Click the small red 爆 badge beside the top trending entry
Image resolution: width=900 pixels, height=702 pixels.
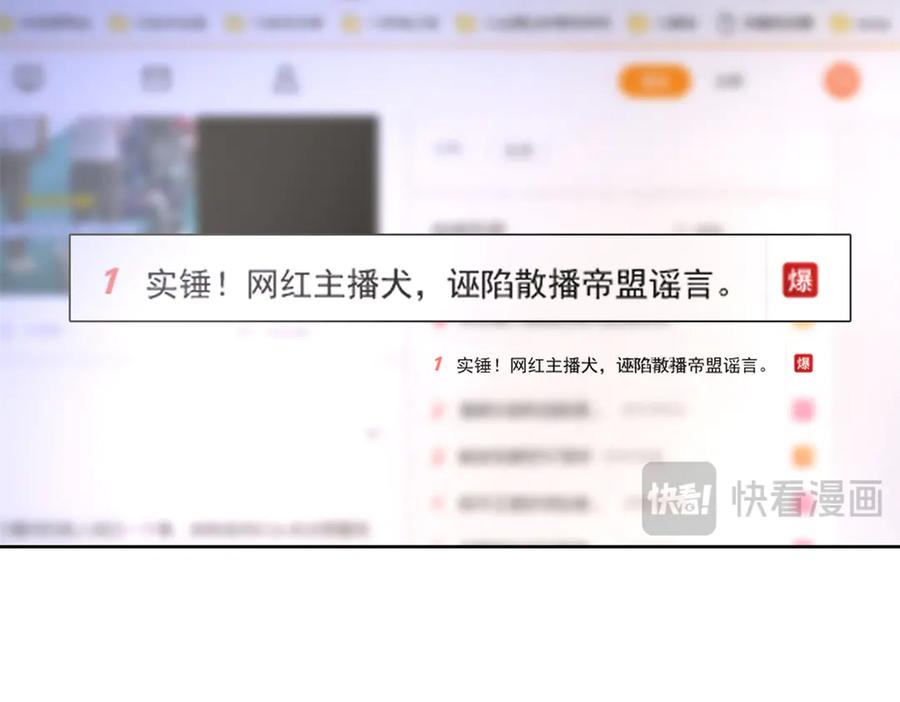803,364
